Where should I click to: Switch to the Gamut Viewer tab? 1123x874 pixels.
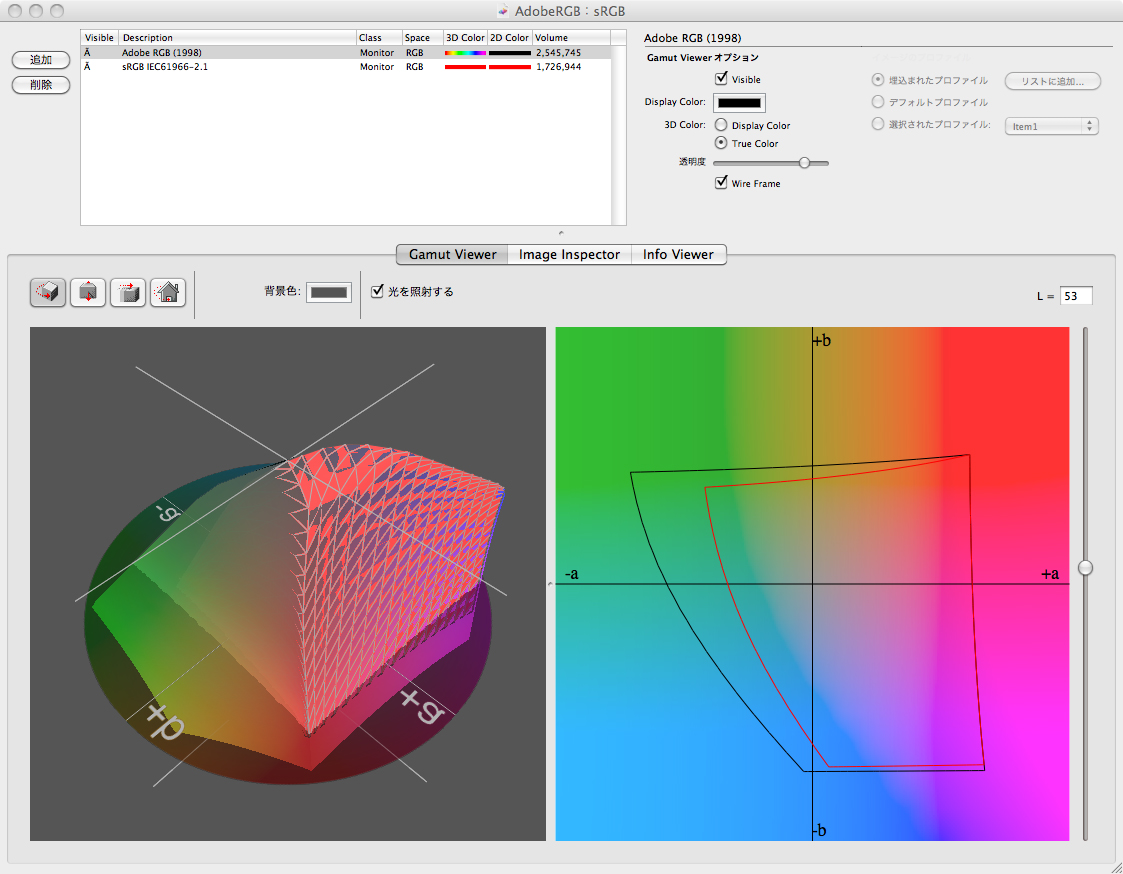click(452, 254)
